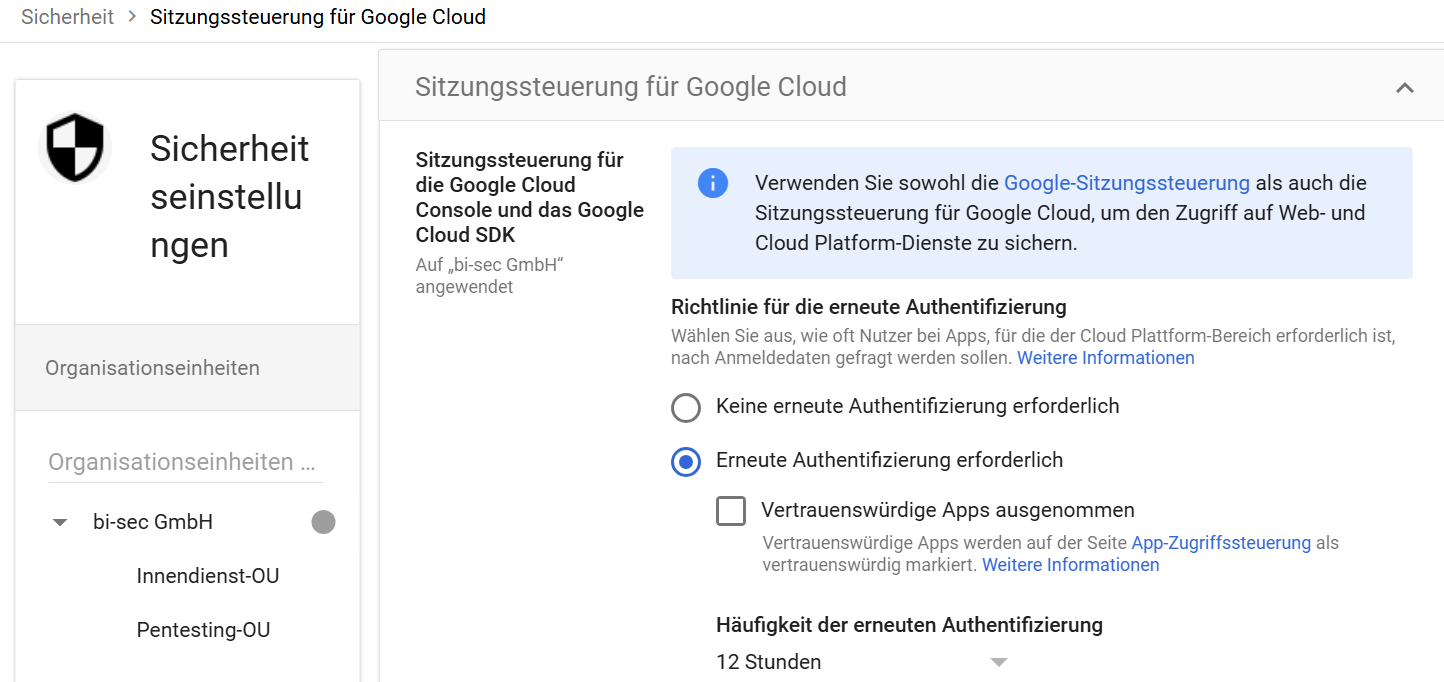
Task: Click 'Sicherheit' in the breadcrumb
Action: [67, 16]
